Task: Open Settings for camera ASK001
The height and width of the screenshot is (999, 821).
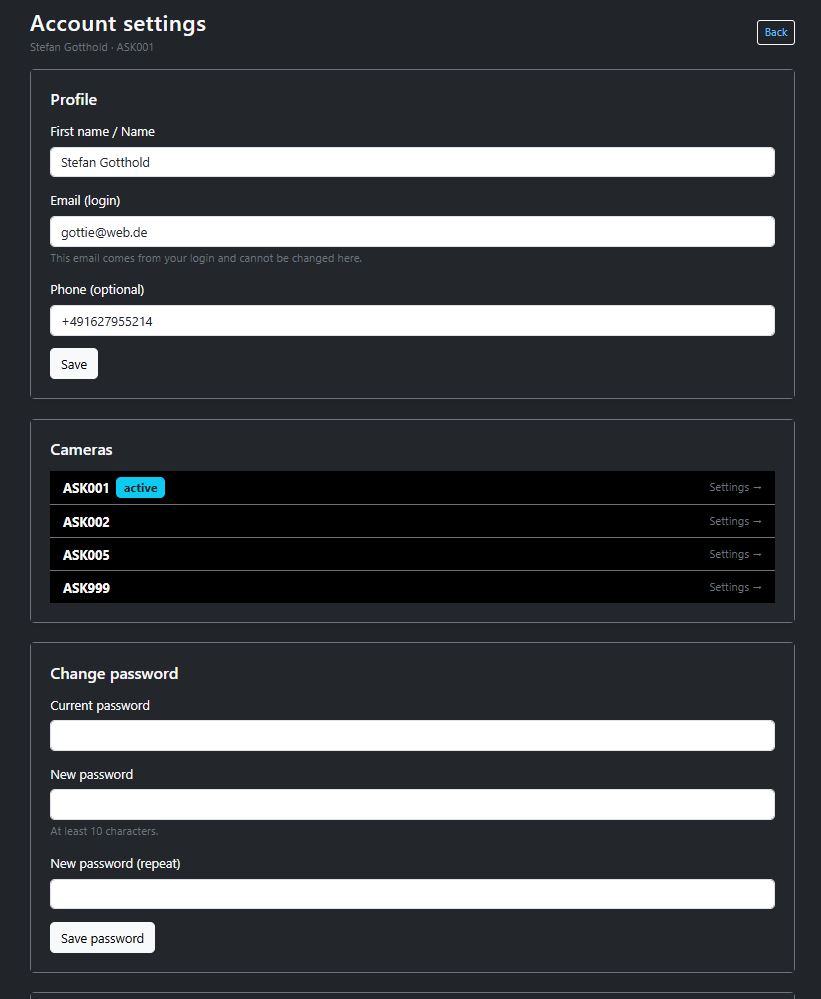Action: point(735,487)
